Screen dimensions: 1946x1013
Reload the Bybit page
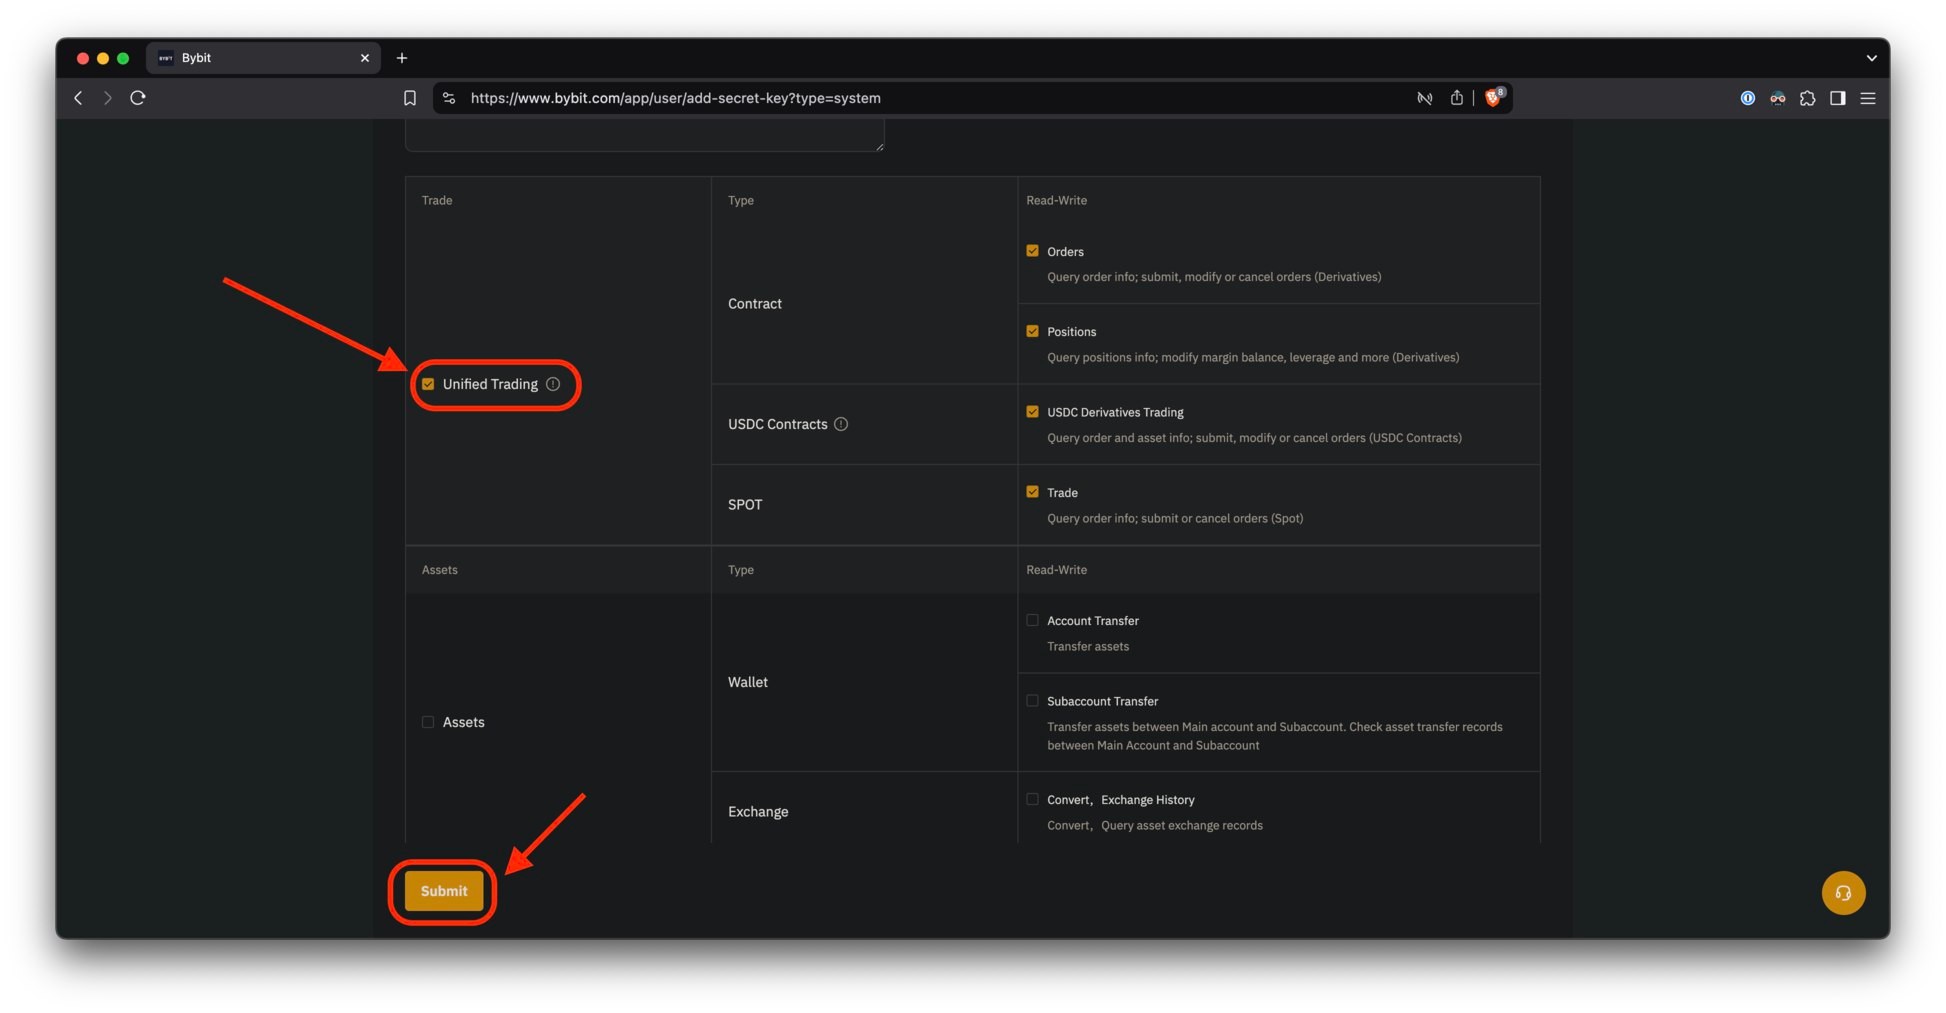138,98
